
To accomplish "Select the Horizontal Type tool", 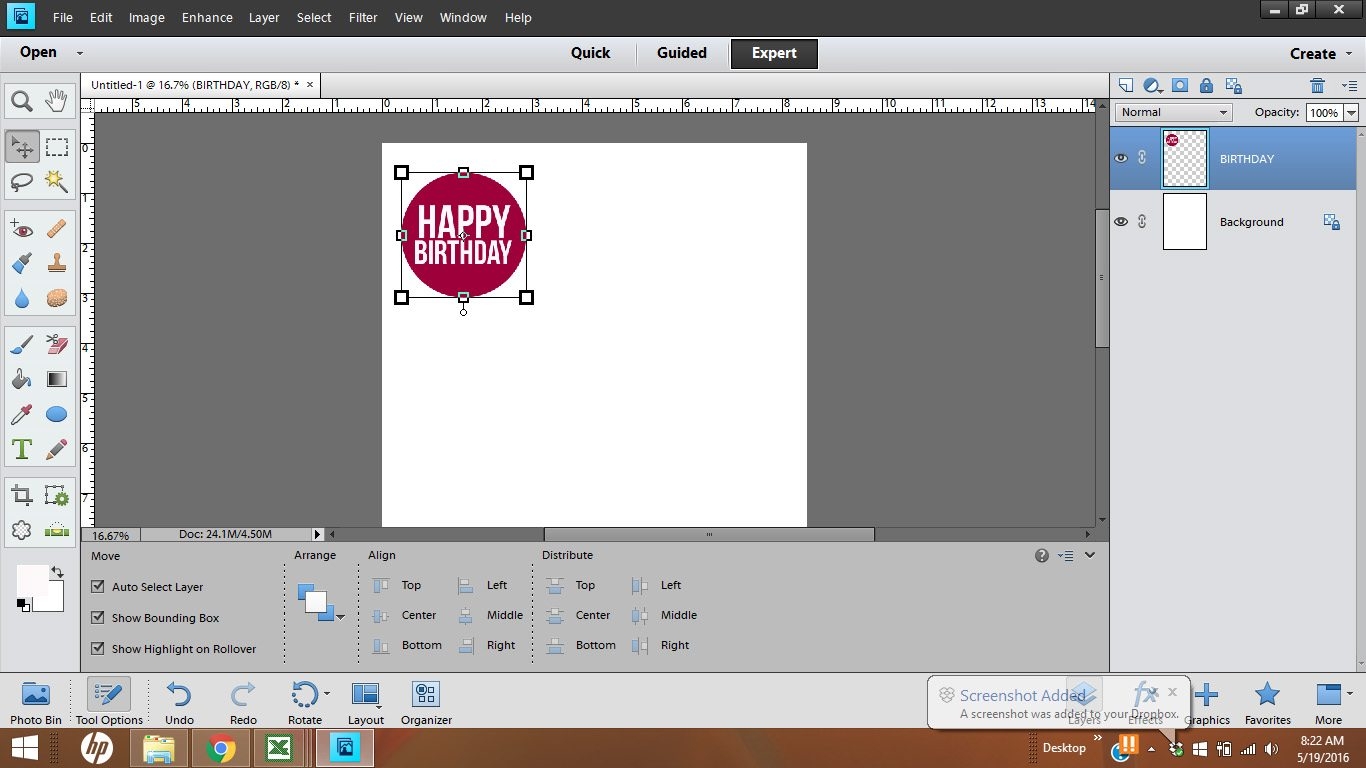I will (21, 449).
